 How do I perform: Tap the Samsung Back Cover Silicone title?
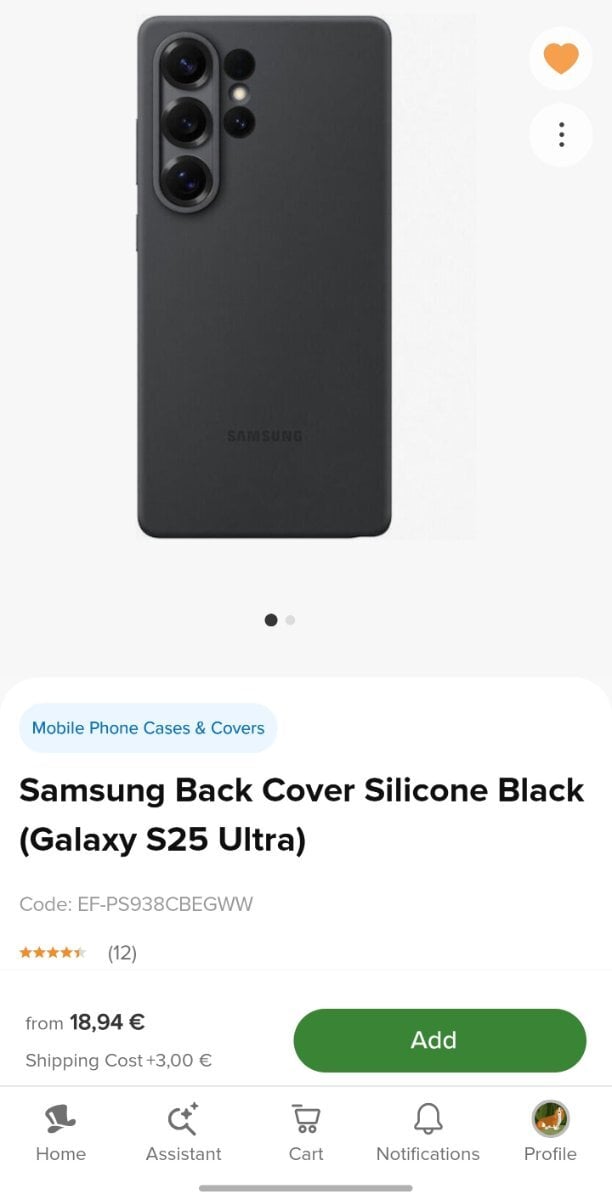tap(301, 815)
